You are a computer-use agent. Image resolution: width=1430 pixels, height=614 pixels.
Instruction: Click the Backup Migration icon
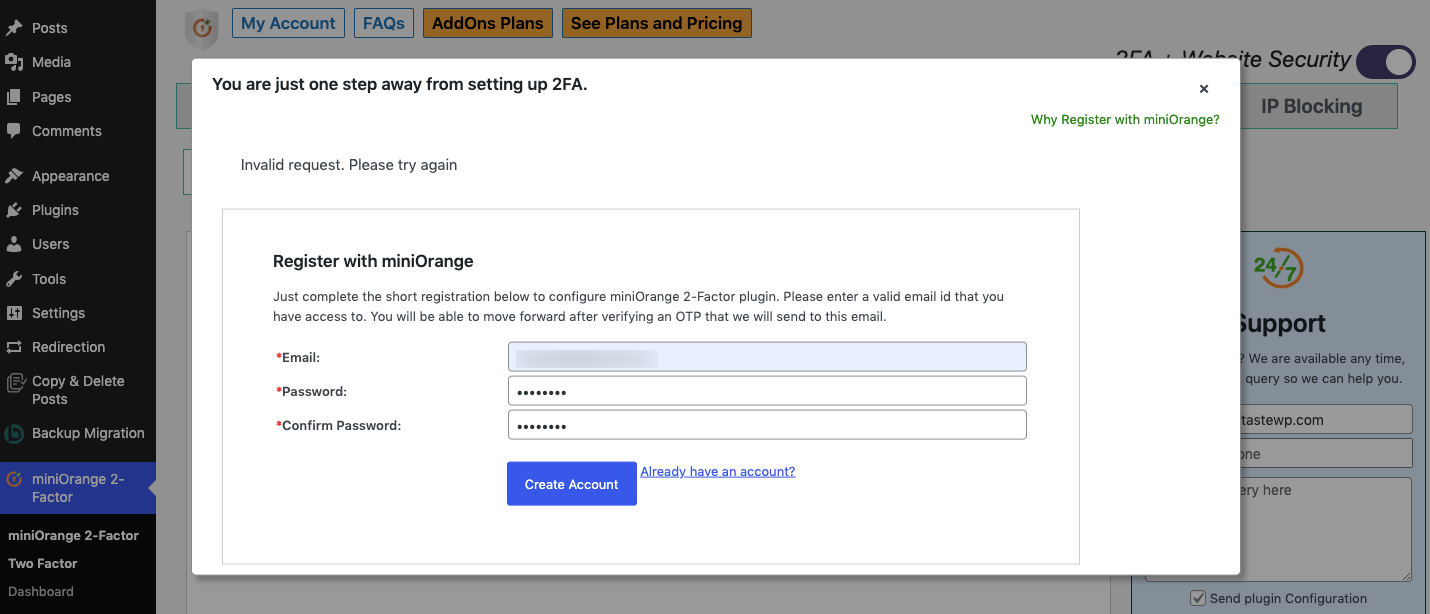click(x=14, y=432)
